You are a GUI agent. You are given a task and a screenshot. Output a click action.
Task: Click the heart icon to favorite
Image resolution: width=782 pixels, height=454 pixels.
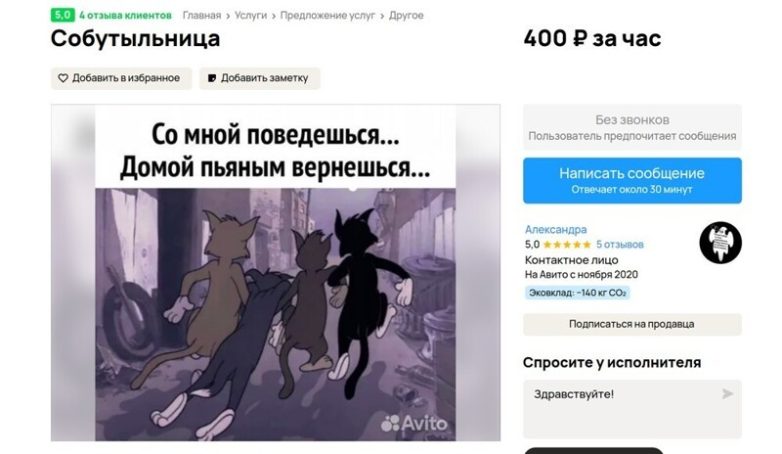pyautogui.click(x=63, y=78)
